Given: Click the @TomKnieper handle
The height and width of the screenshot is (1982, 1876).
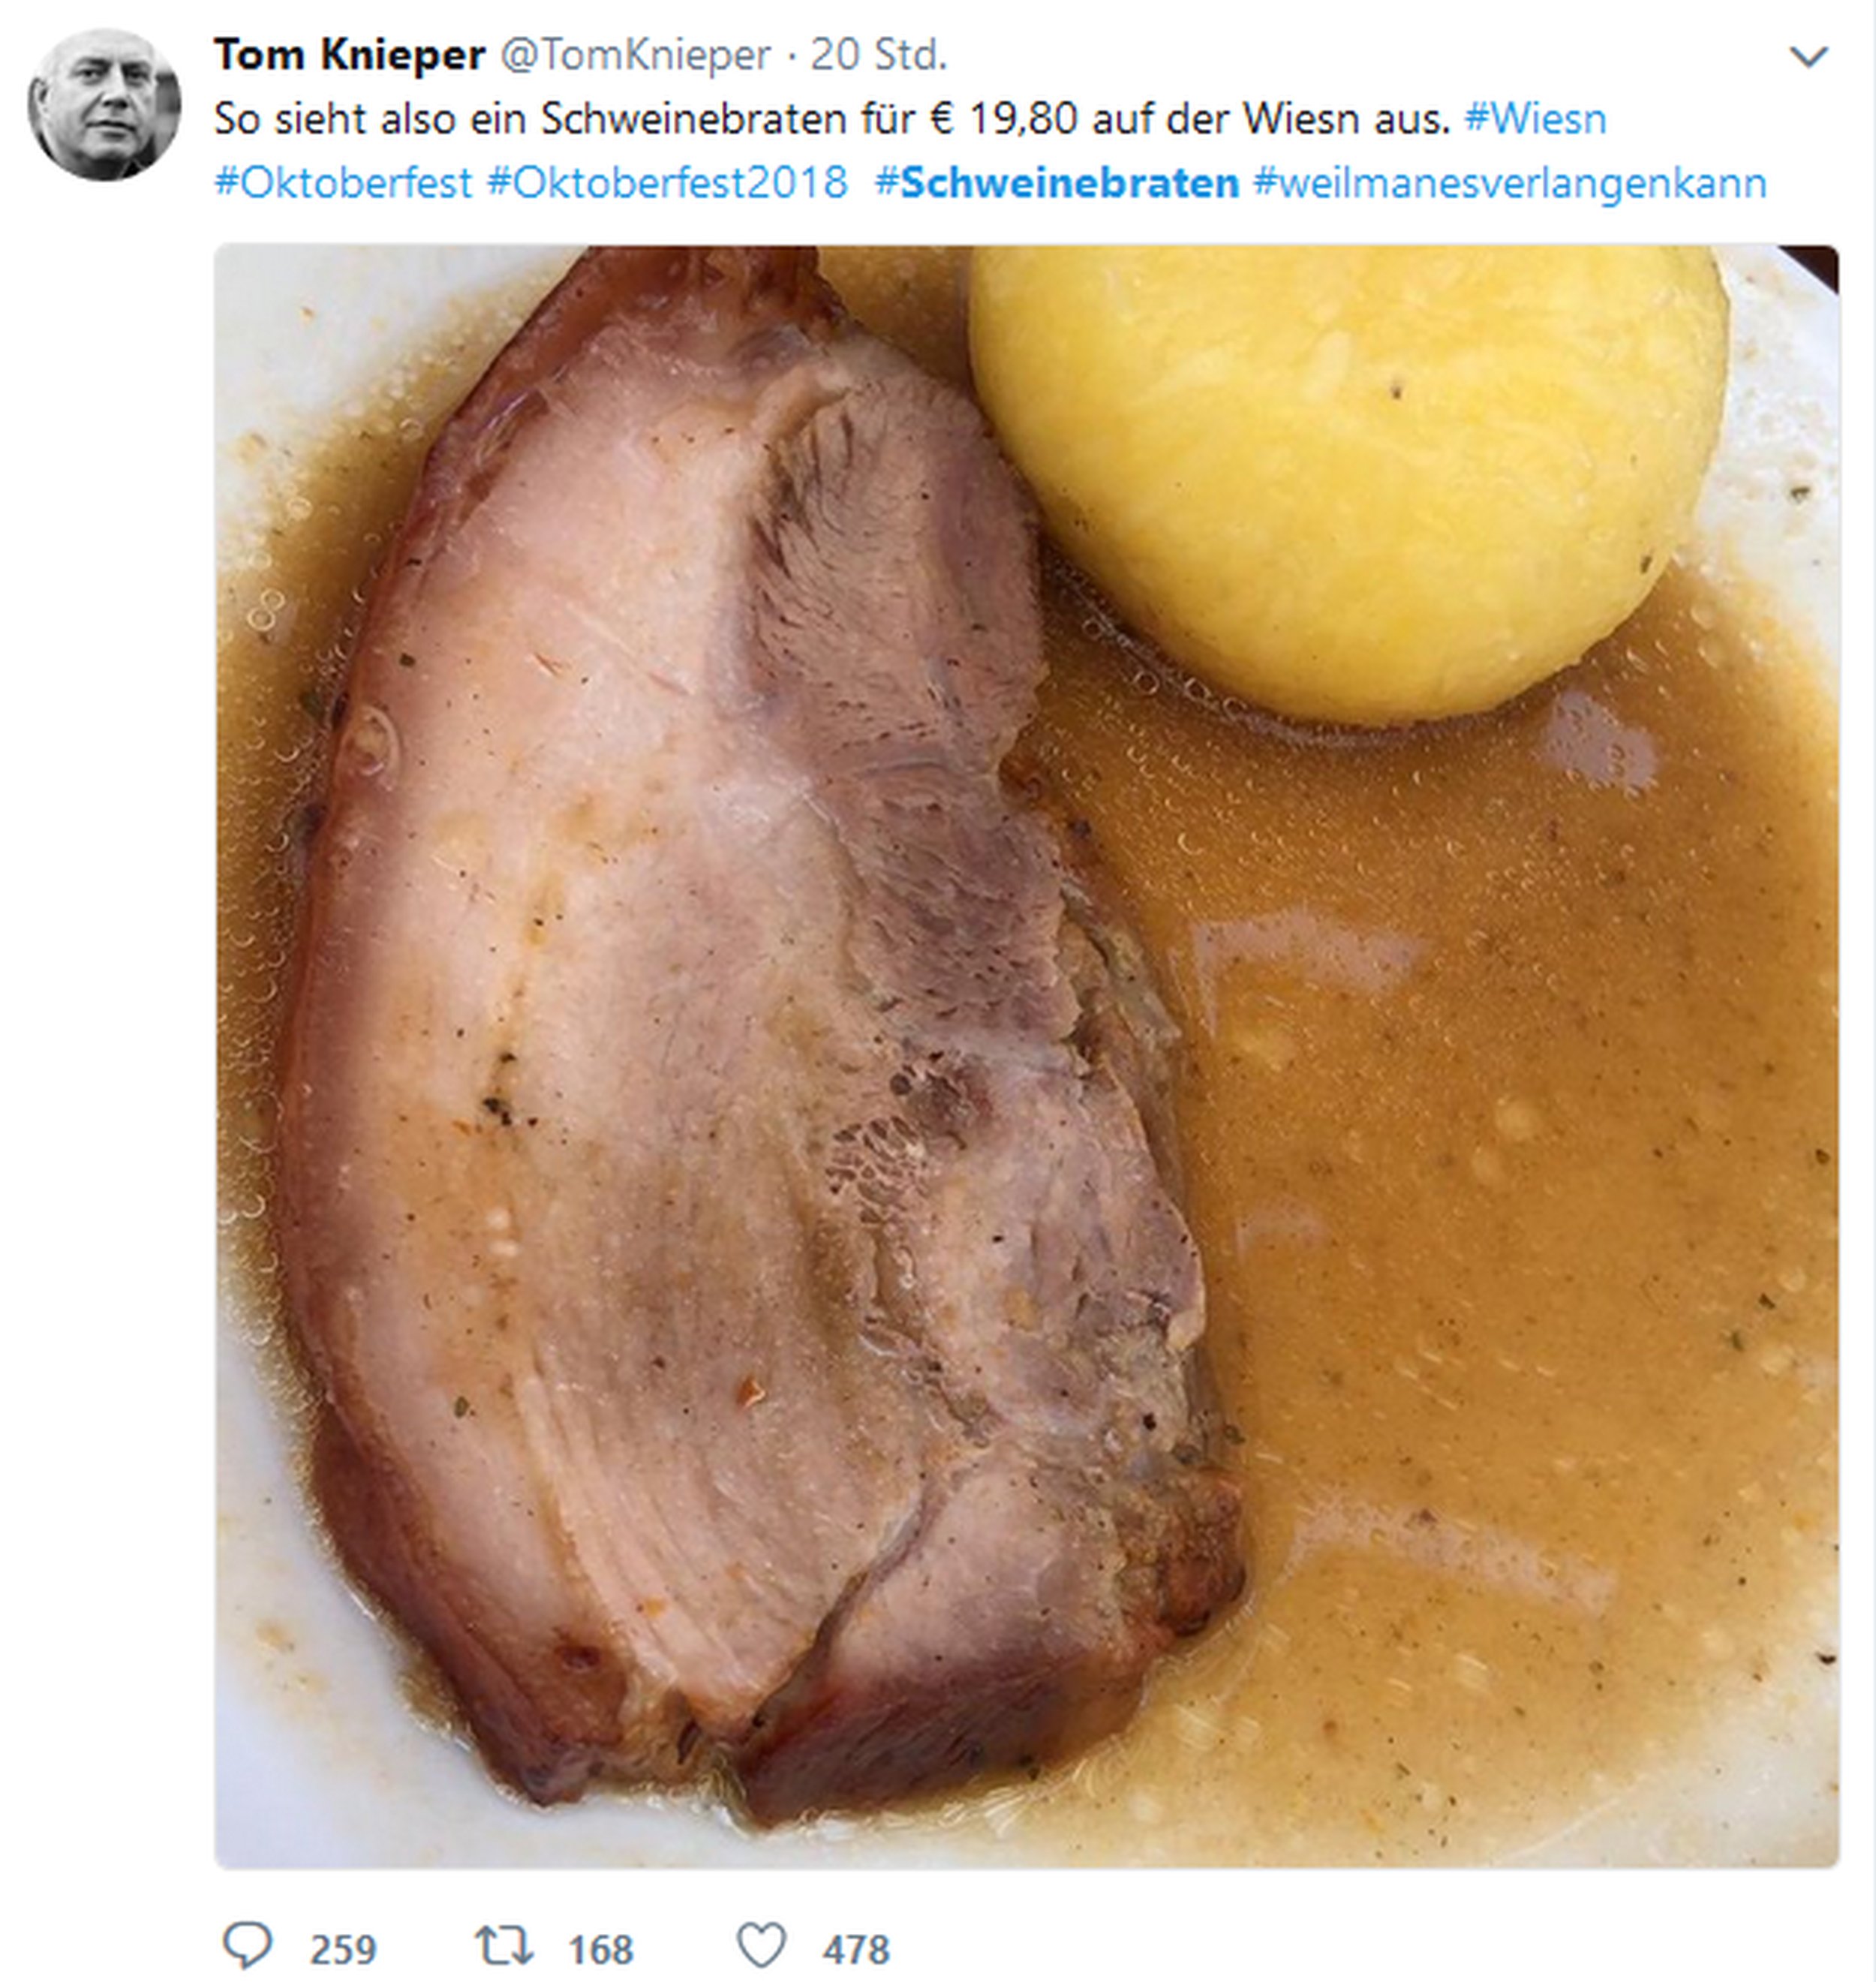Looking at the screenshot, I should tap(635, 55).
